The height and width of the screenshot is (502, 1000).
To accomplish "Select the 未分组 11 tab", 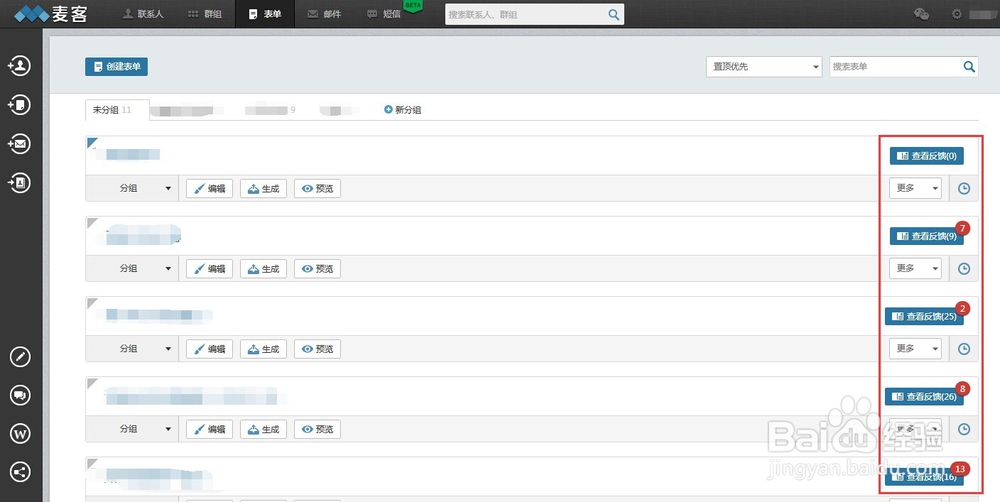I will 117,110.
